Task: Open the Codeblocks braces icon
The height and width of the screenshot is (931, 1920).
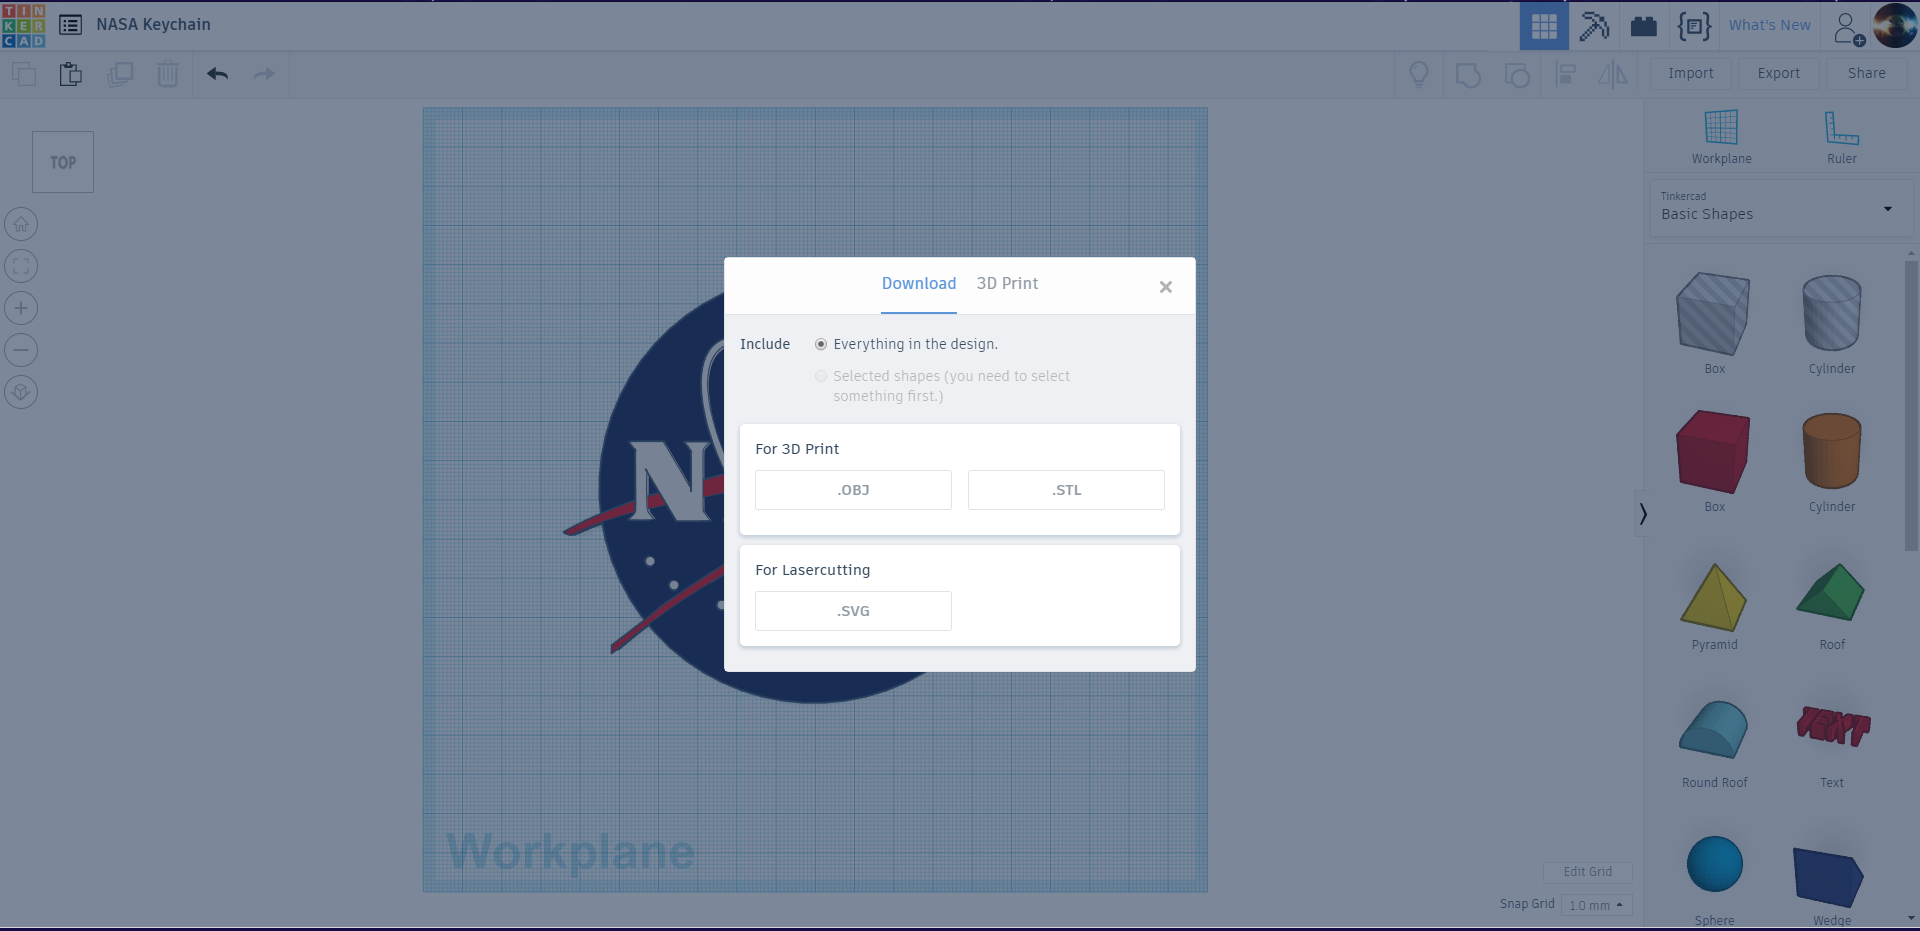Action: pyautogui.click(x=1694, y=26)
